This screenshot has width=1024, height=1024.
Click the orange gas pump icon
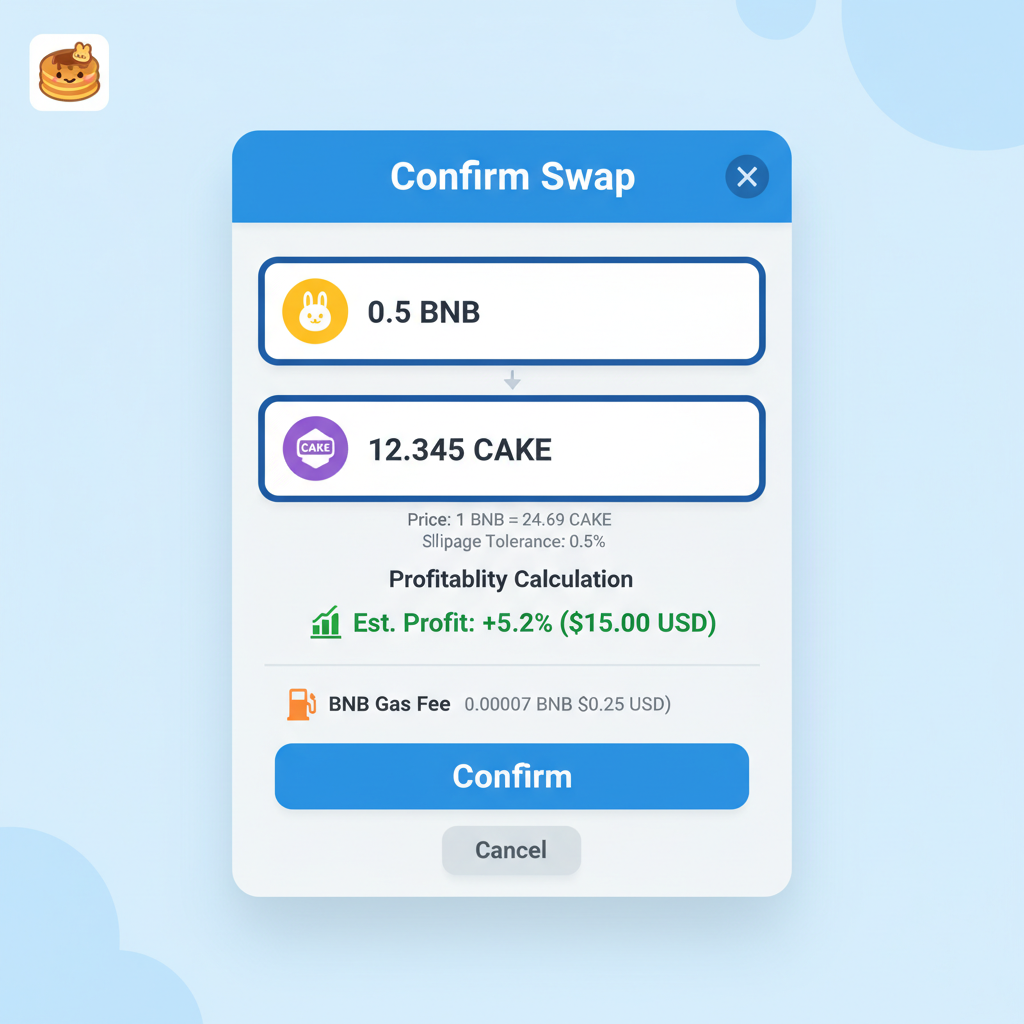[x=300, y=703]
